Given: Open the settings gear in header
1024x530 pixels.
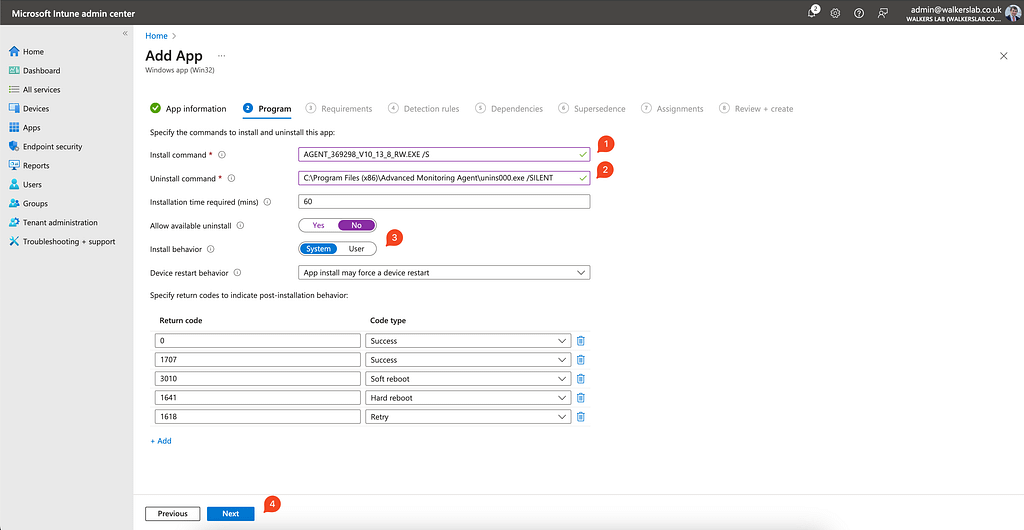Looking at the screenshot, I should pos(835,13).
